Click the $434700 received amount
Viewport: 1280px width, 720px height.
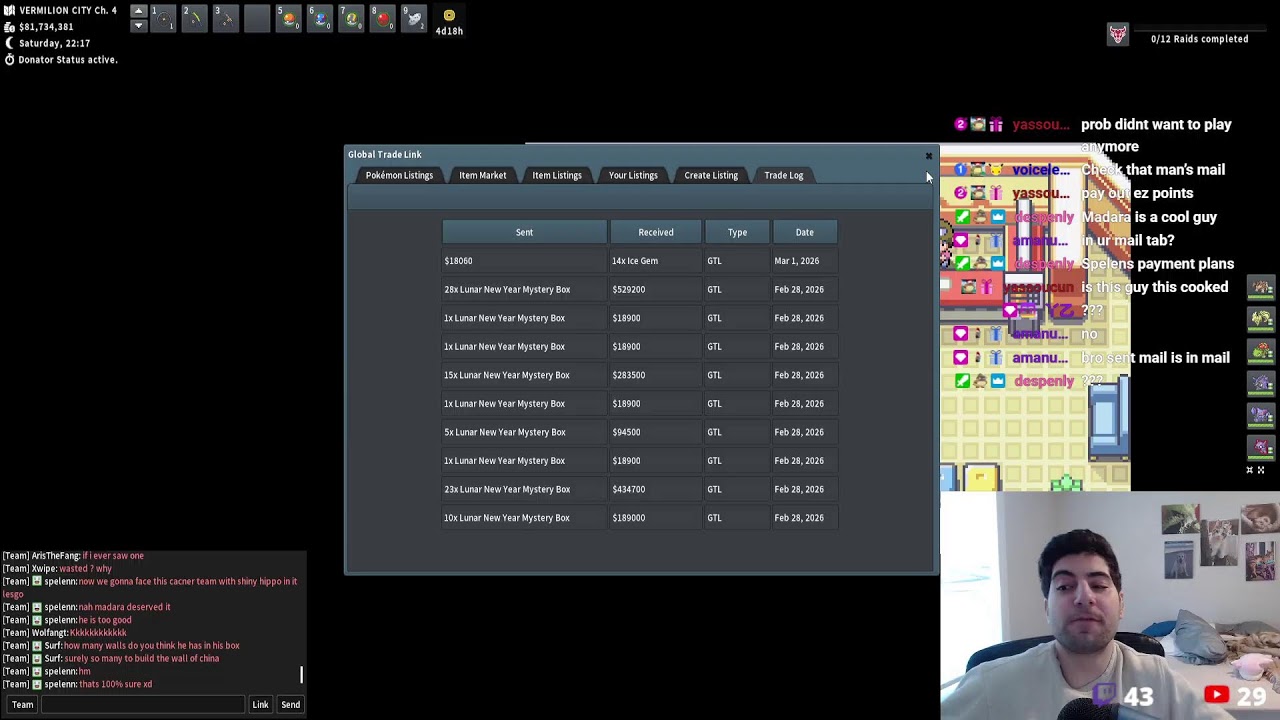click(629, 490)
